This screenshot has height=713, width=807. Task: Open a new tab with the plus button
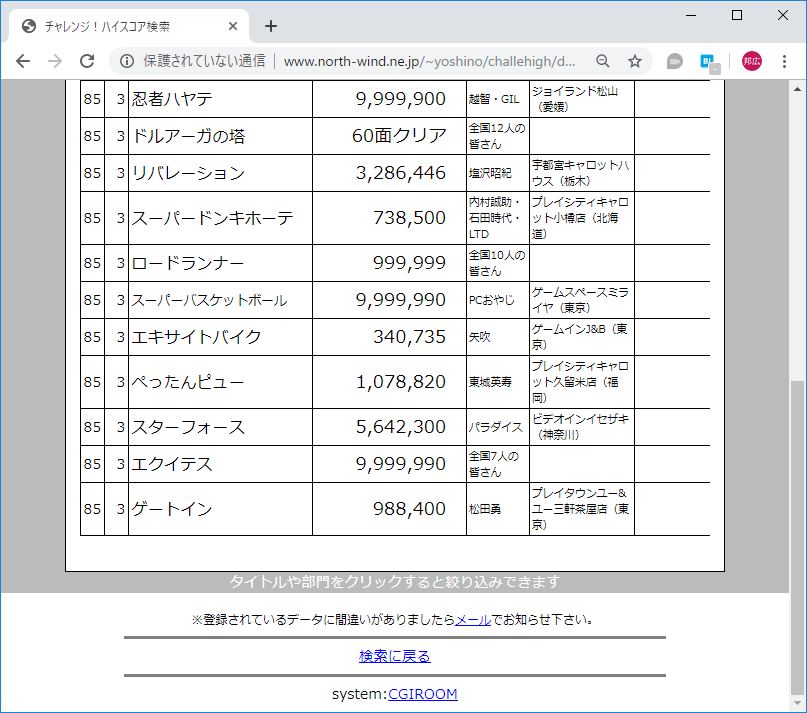tap(271, 26)
